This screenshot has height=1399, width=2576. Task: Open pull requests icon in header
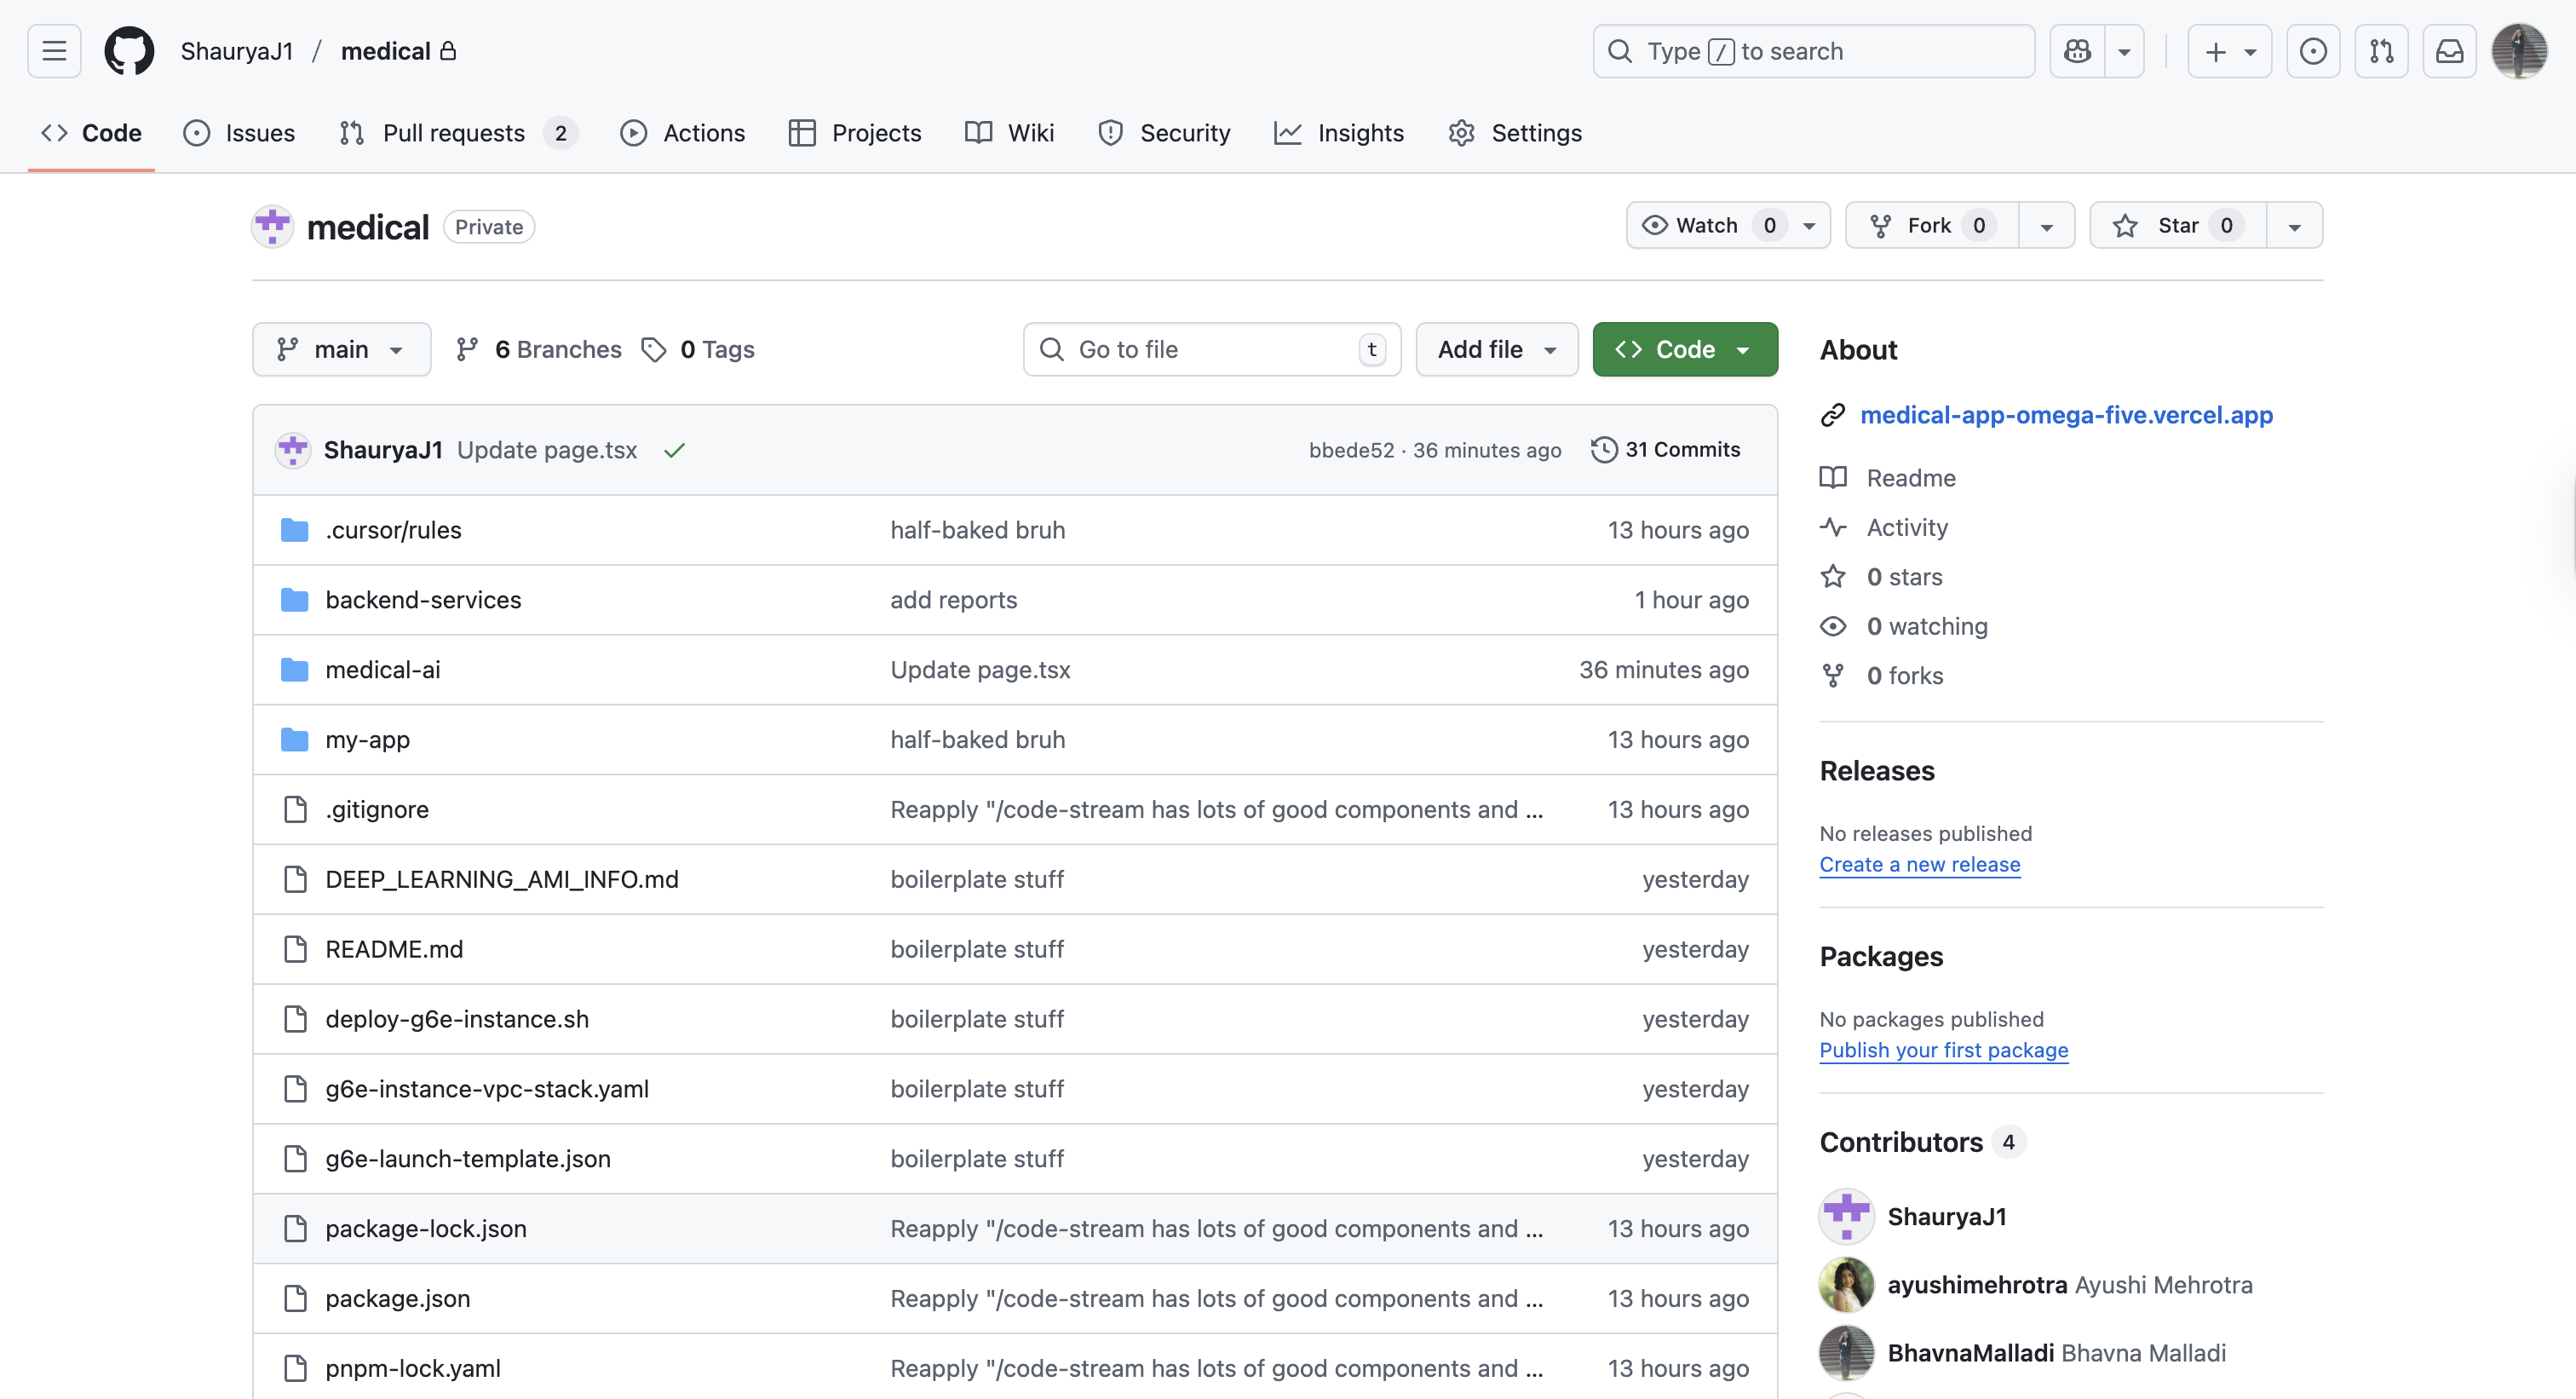(x=2381, y=51)
